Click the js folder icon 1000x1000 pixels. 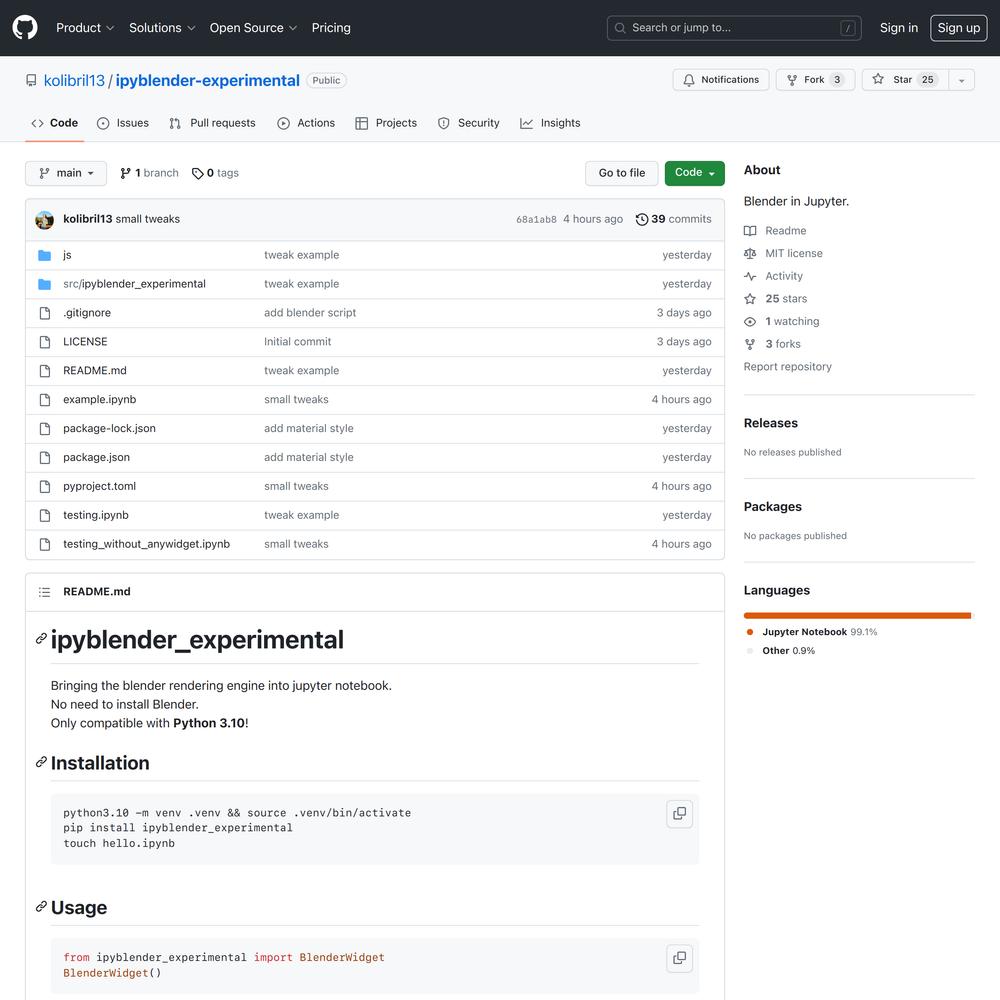(45, 255)
